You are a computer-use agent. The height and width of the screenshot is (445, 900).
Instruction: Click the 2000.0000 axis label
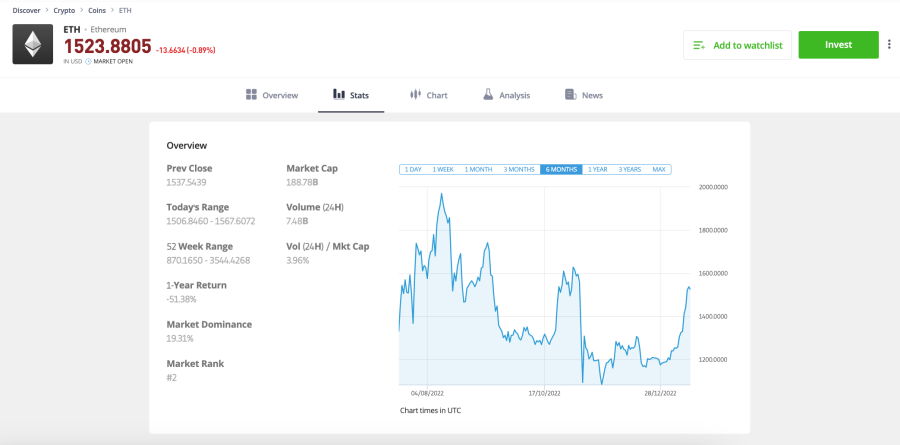click(x=713, y=187)
